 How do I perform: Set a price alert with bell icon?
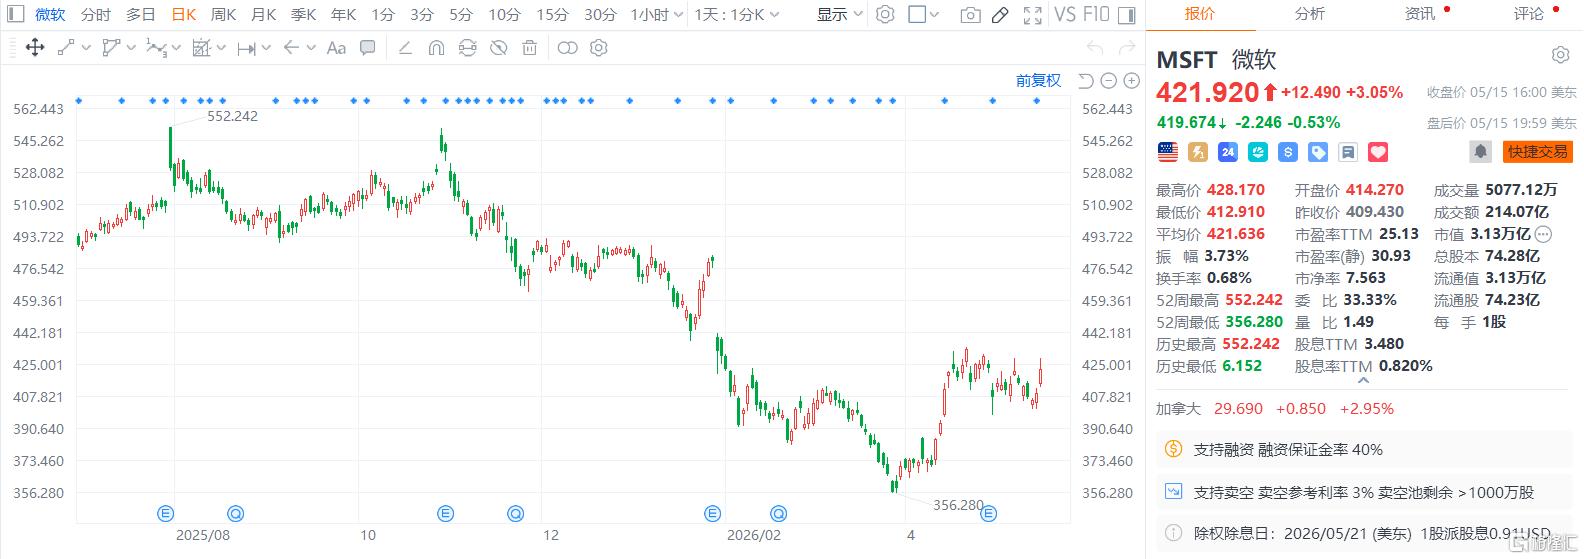coord(1480,151)
